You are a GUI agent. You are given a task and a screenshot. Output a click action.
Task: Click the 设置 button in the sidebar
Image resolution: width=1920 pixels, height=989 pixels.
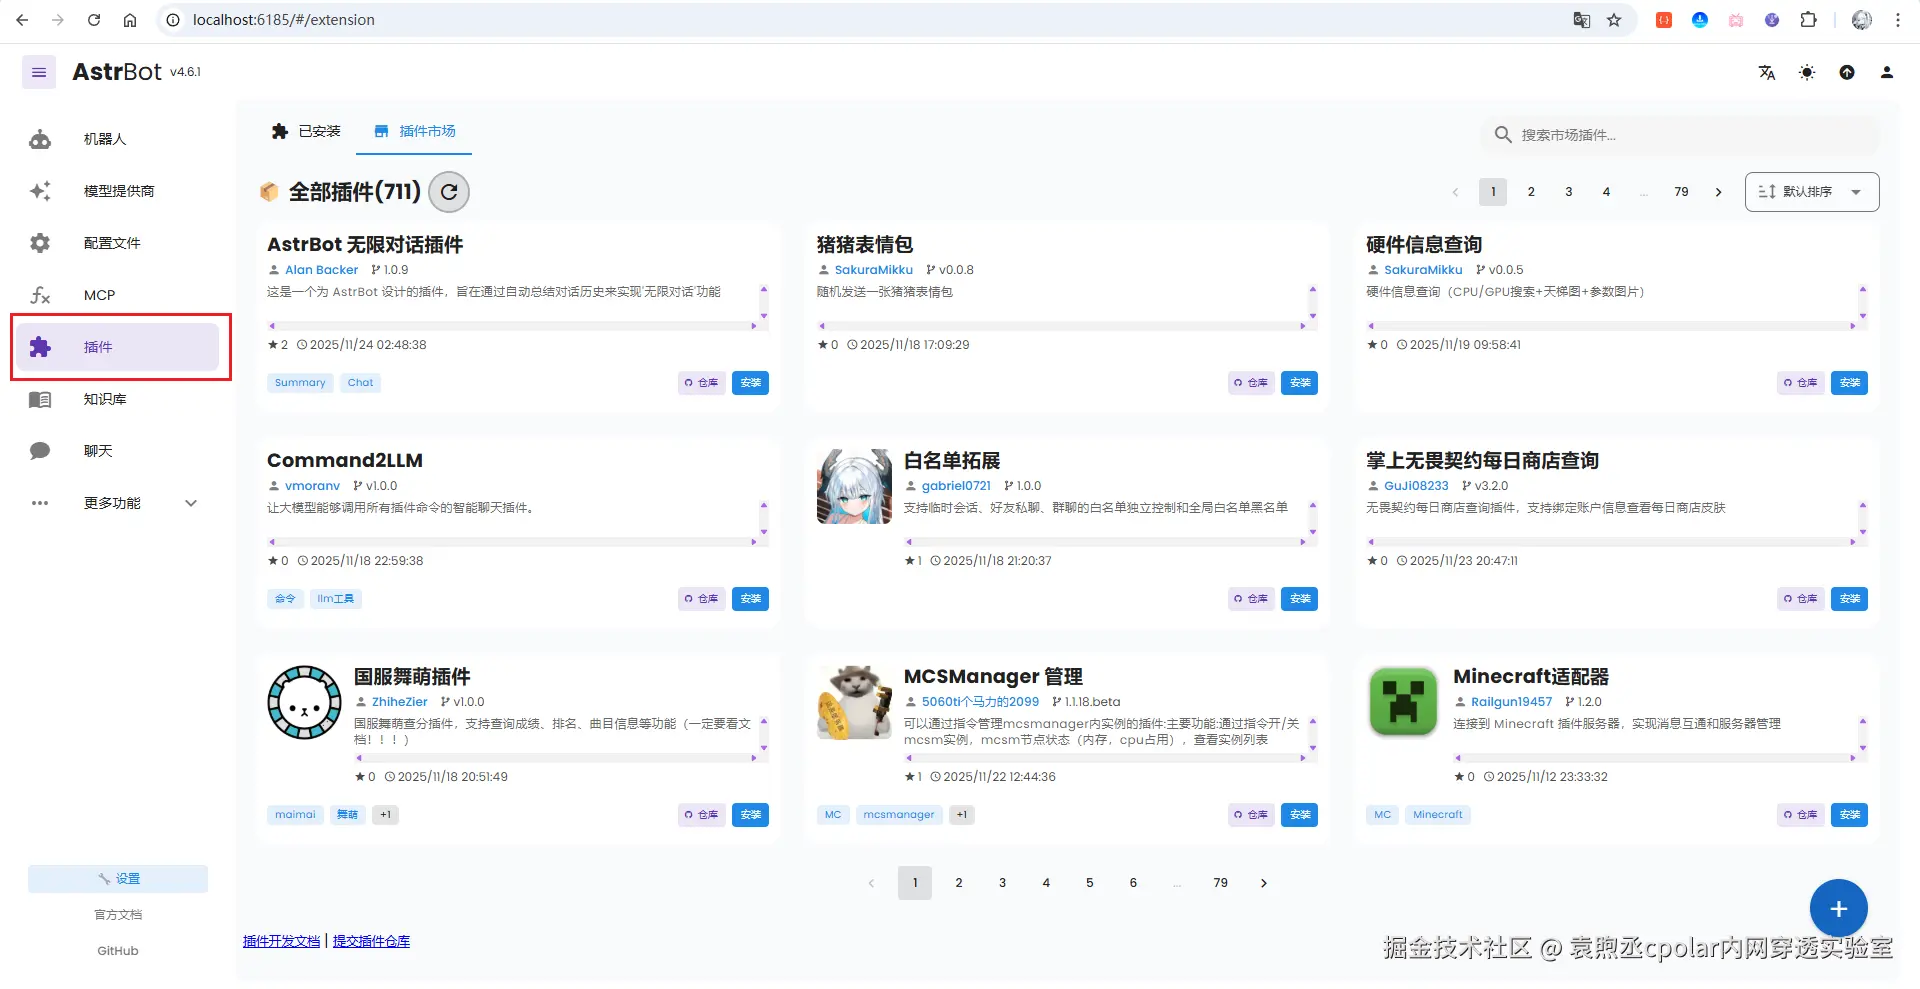(x=118, y=879)
